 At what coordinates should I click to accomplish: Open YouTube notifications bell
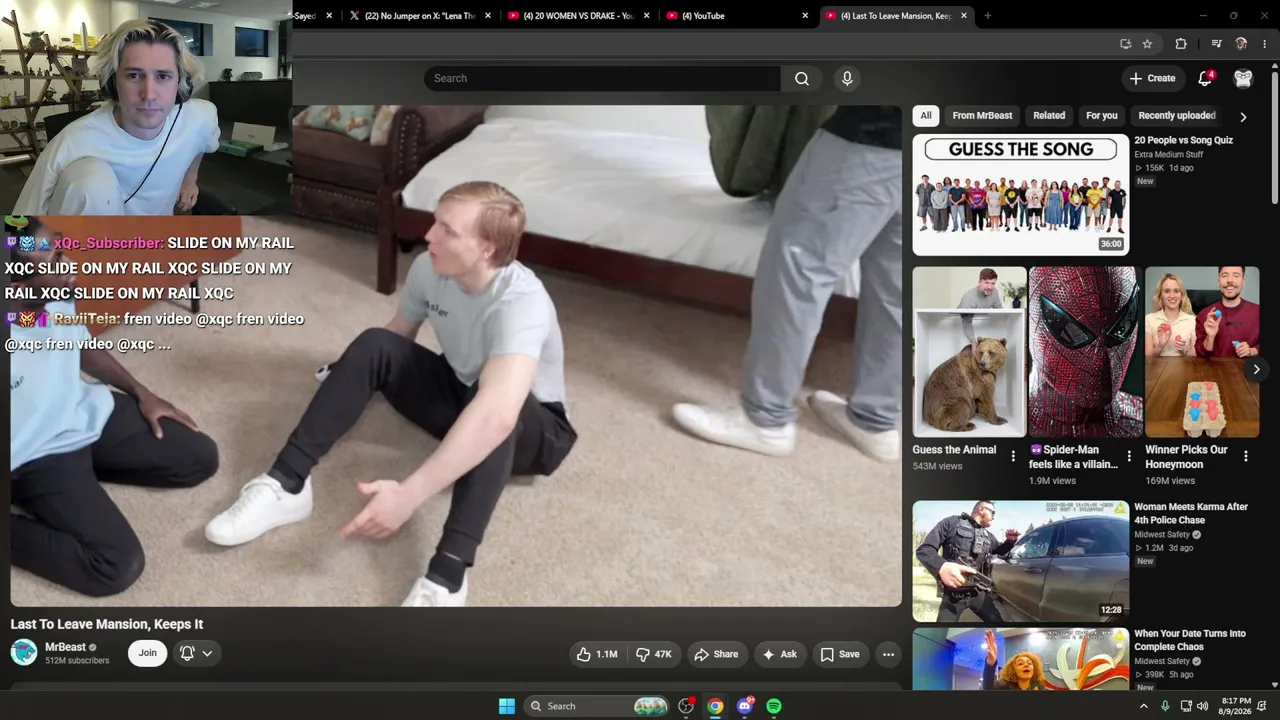[1205, 78]
